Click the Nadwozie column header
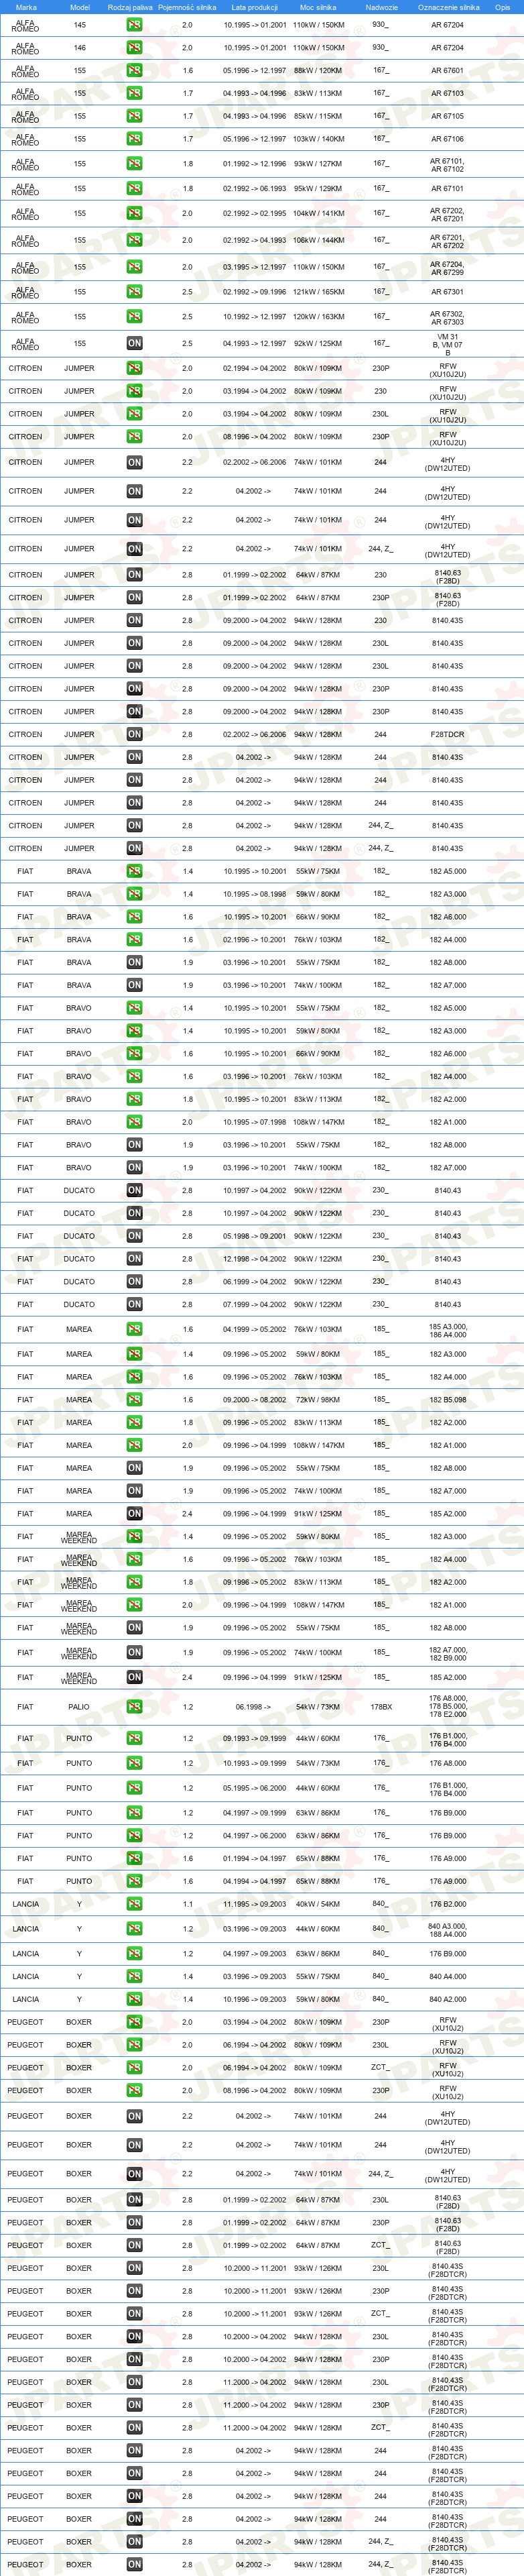This screenshot has width=524, height=2576. [x=381, y=7]
